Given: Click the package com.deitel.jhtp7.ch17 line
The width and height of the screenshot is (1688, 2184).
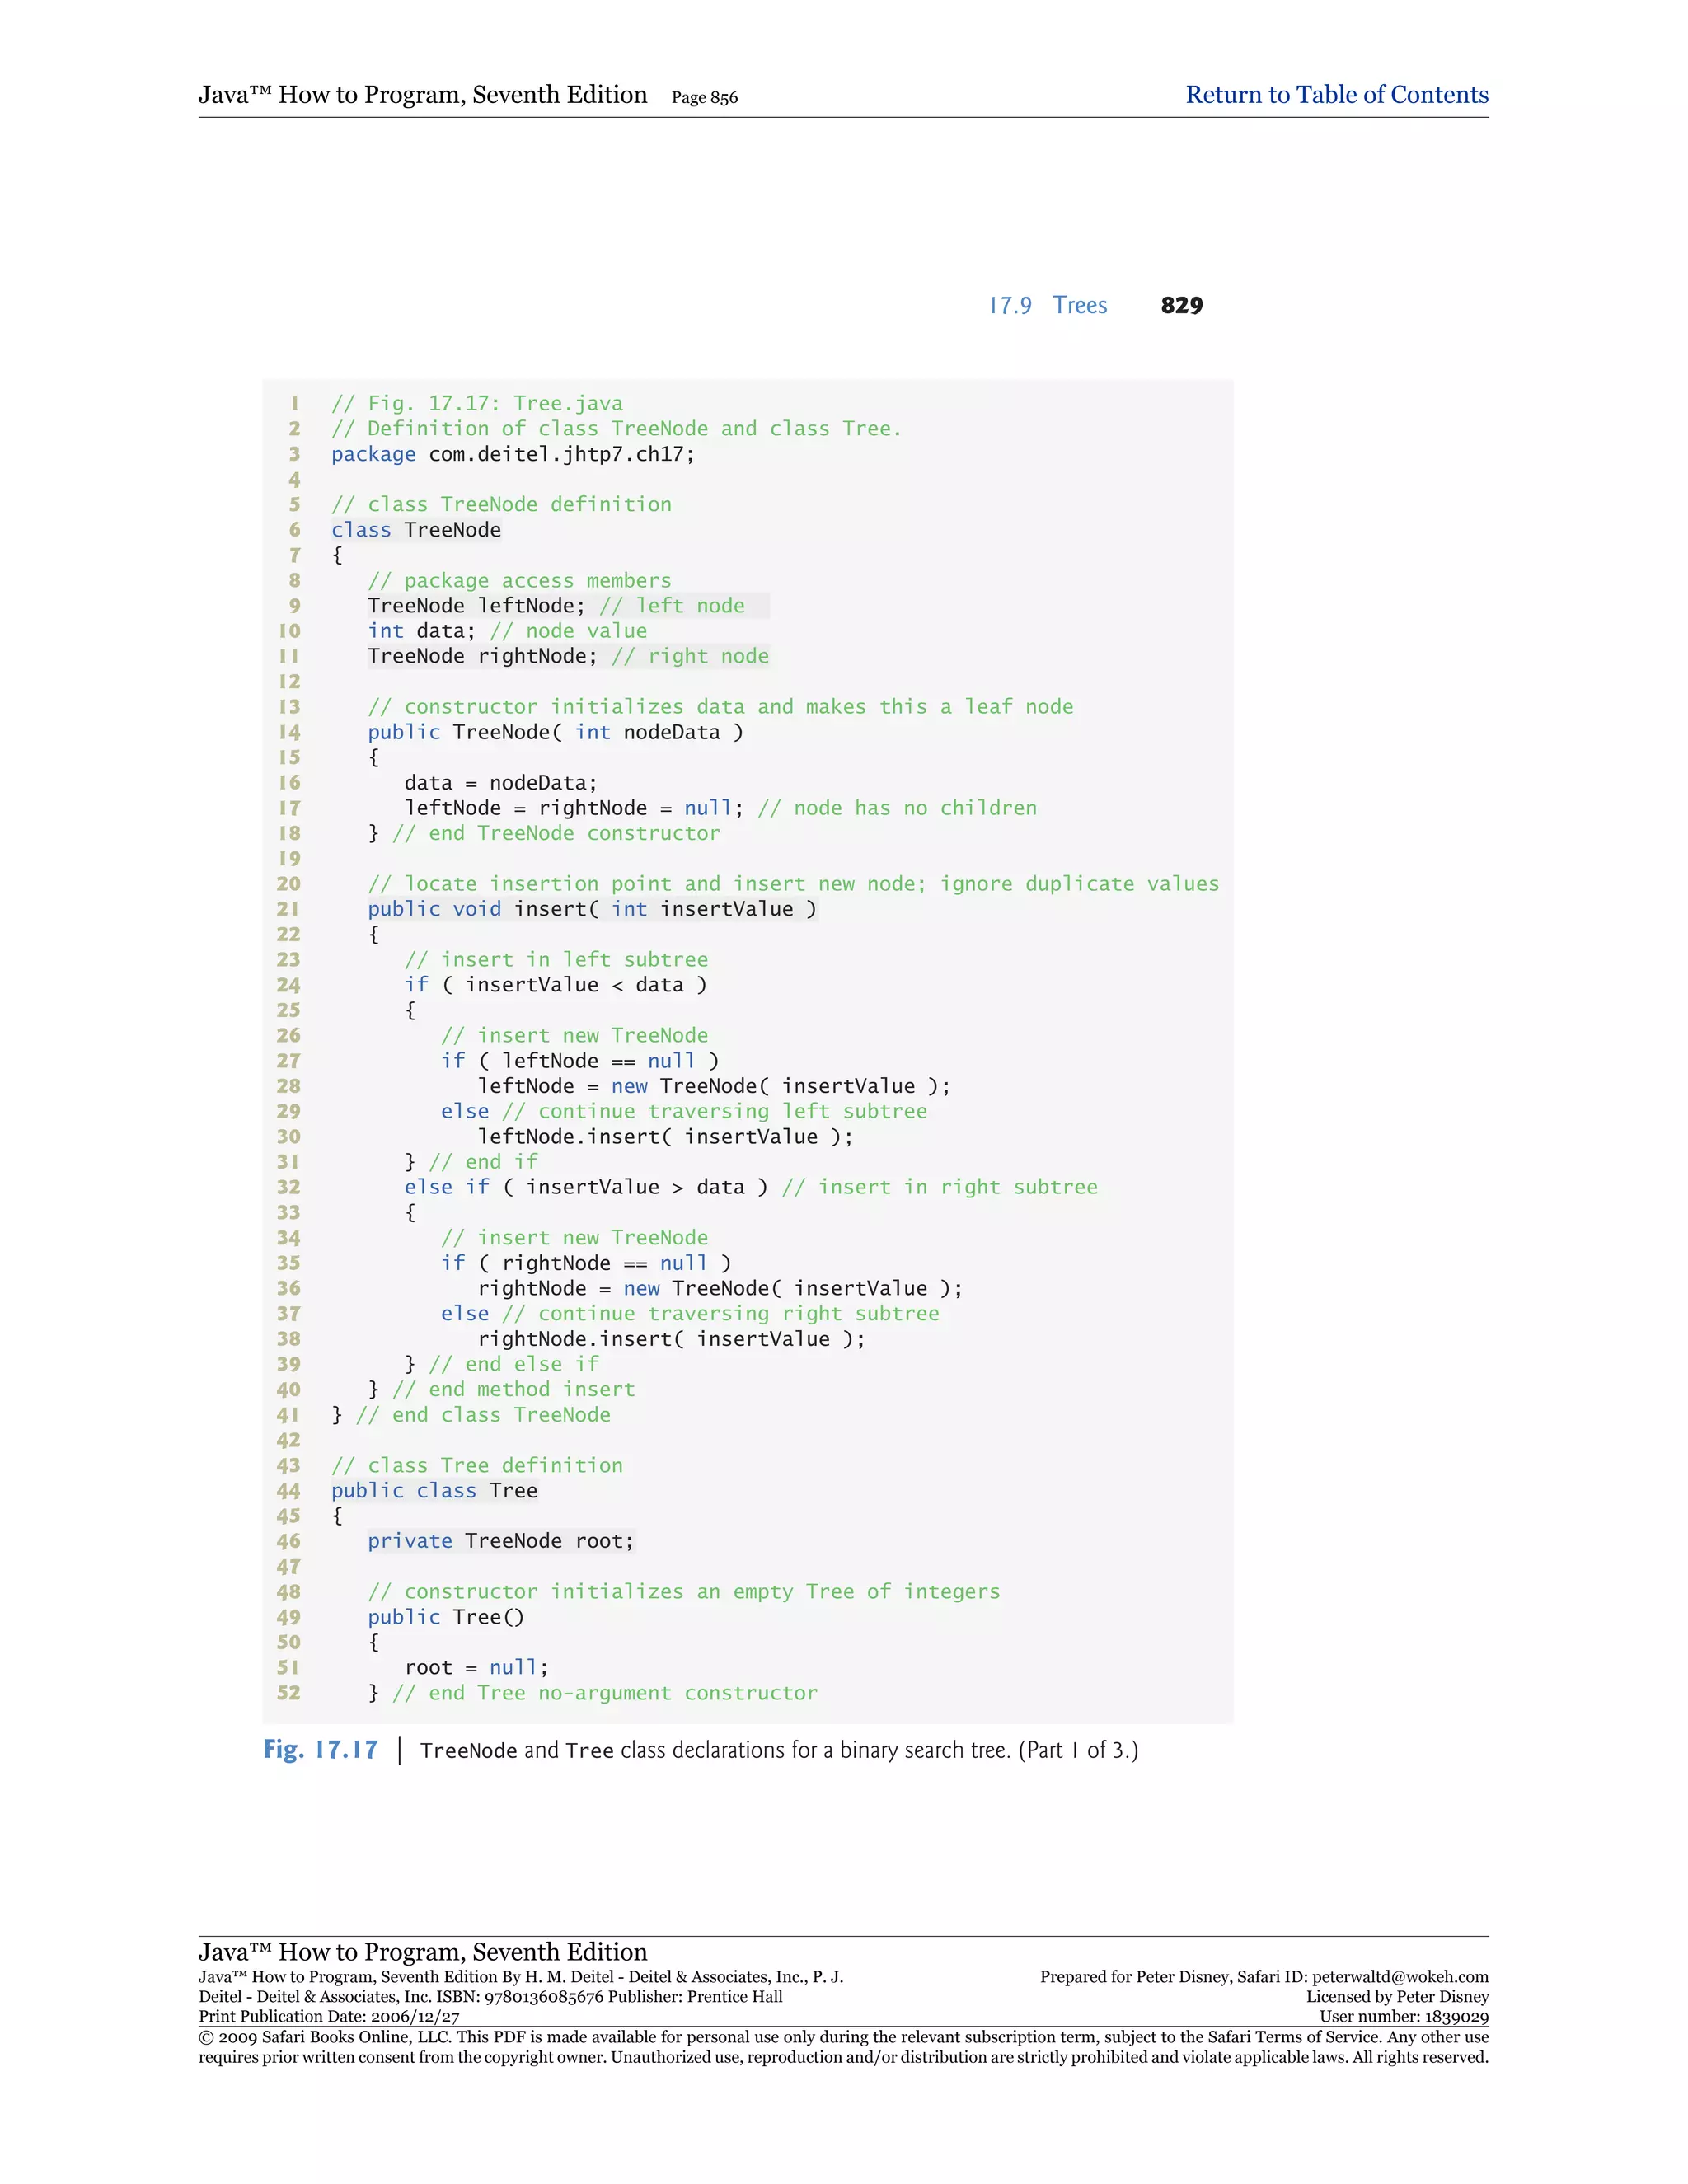Looking at the screenshot, I should coord(512,454).
